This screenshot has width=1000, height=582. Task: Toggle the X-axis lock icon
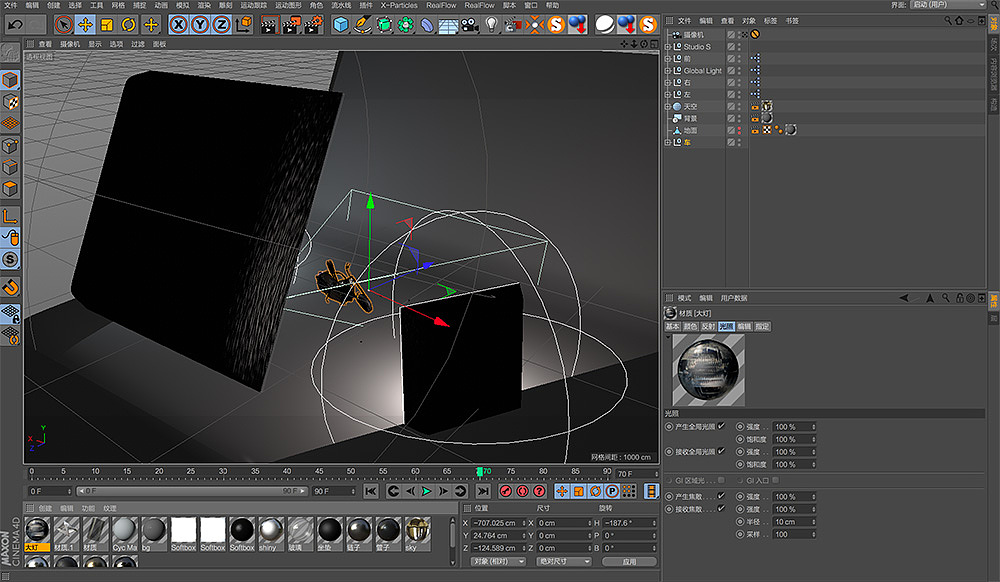[179, 24]
